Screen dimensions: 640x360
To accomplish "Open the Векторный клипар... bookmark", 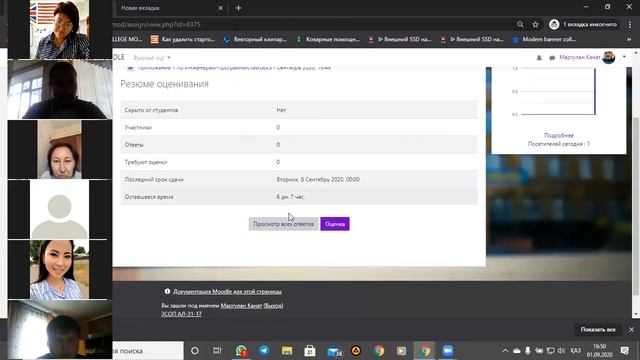I will pos(255,39).
